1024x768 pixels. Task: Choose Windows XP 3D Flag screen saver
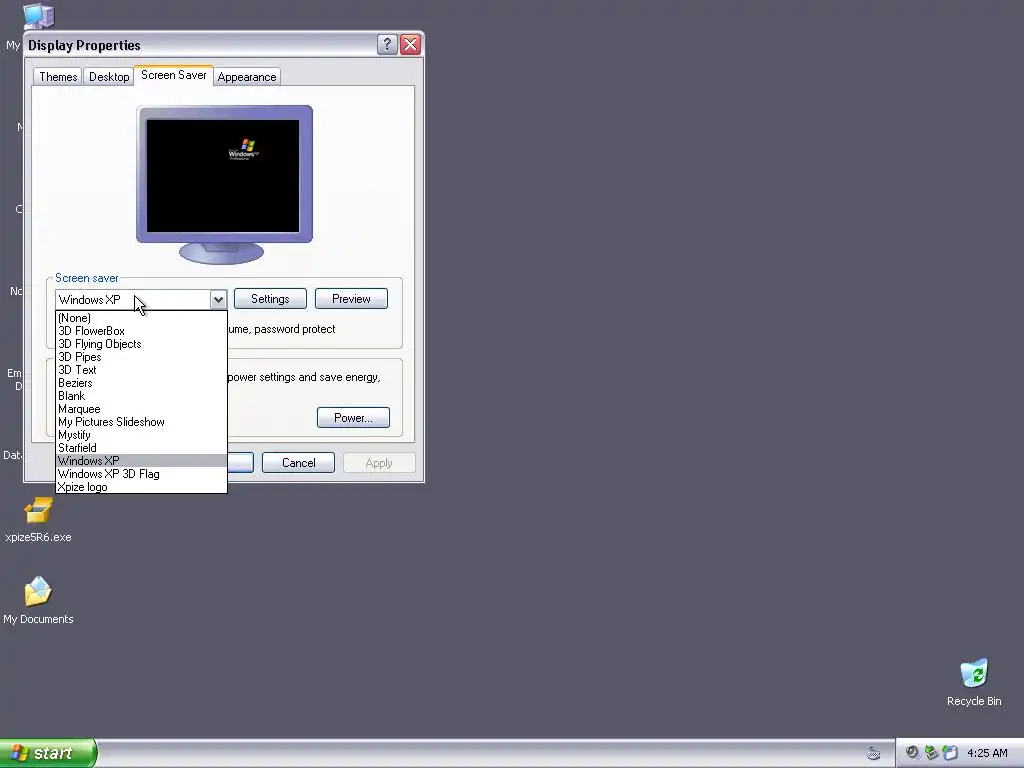(141, 473)
